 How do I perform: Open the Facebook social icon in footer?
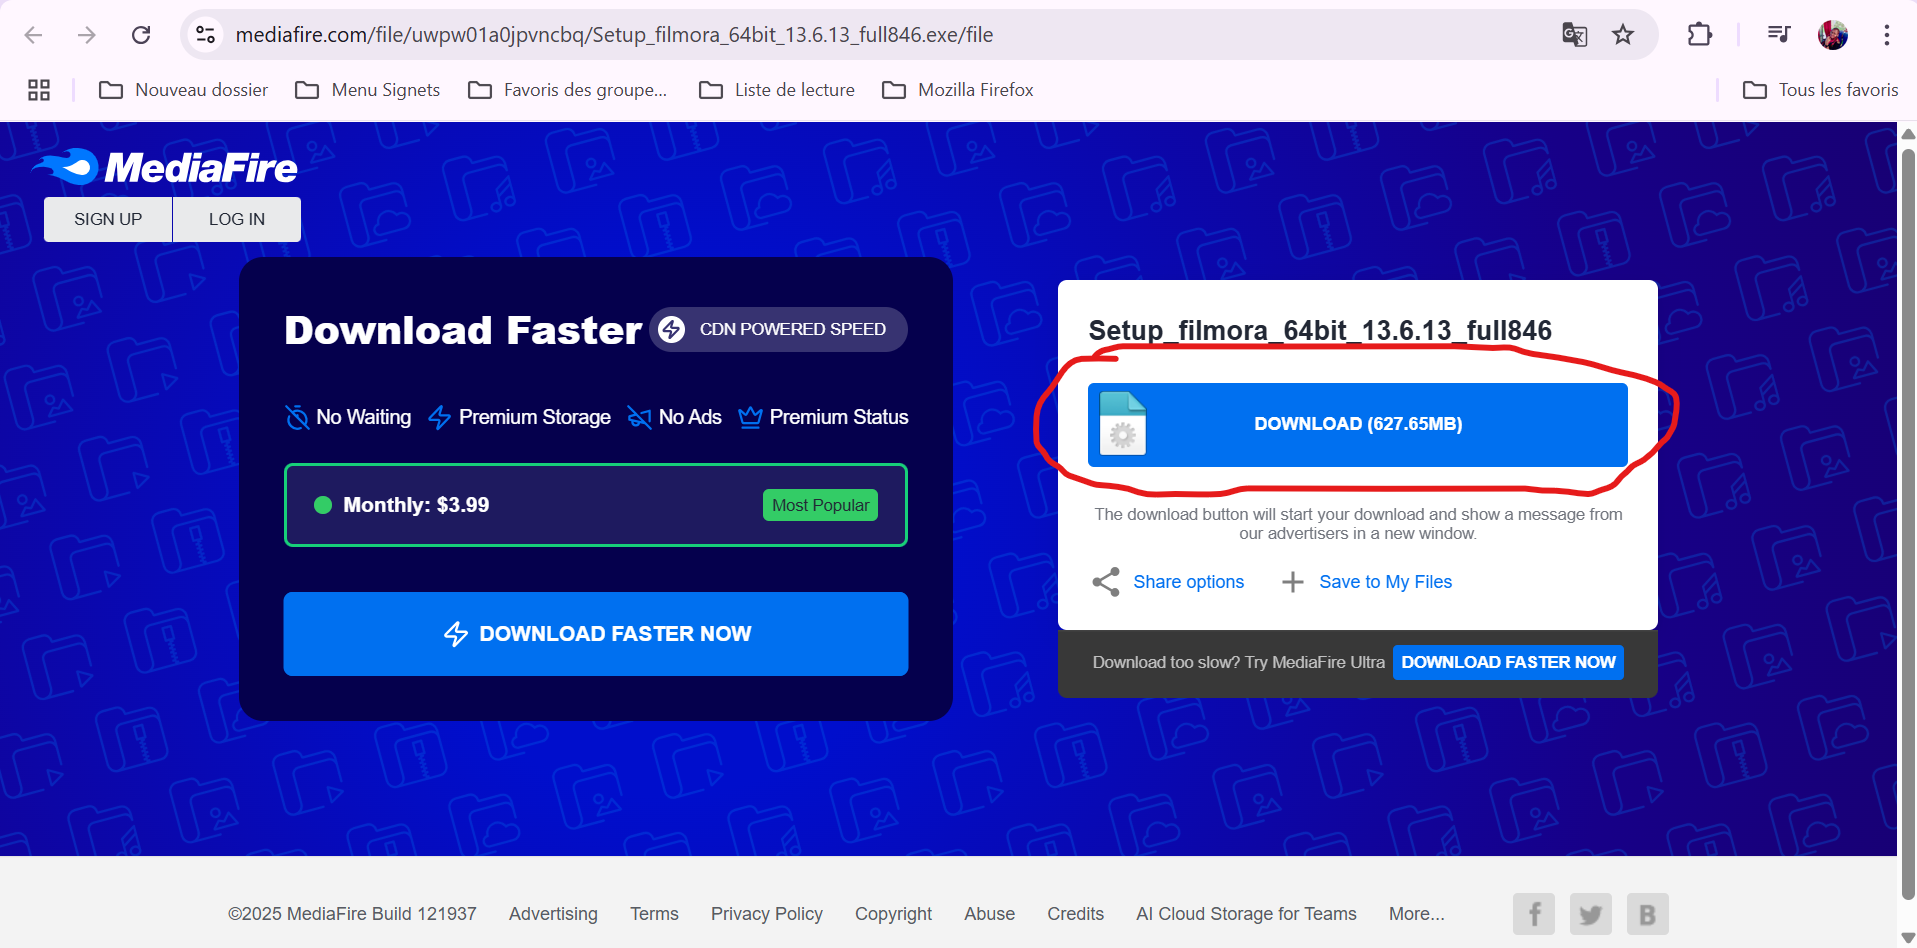(x=1533, y=914)
